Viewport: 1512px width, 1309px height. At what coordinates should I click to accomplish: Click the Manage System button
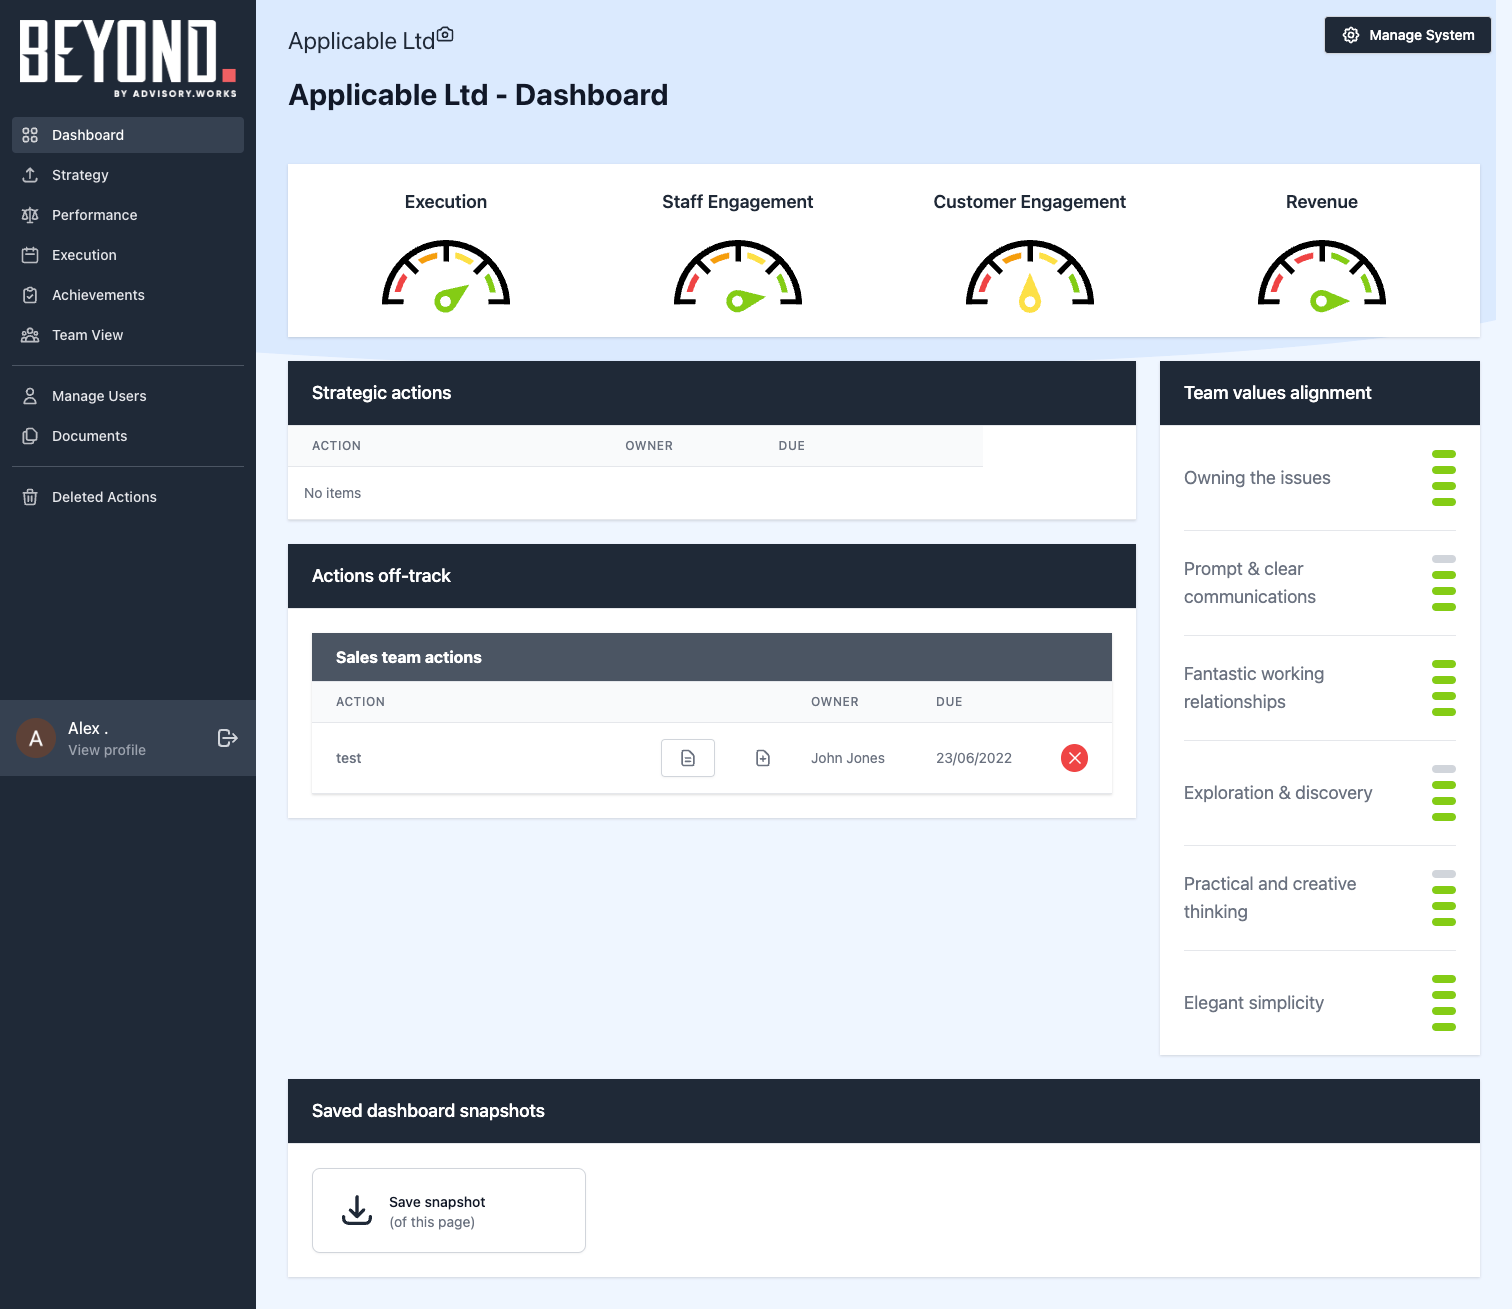[x=1407, y=35]
